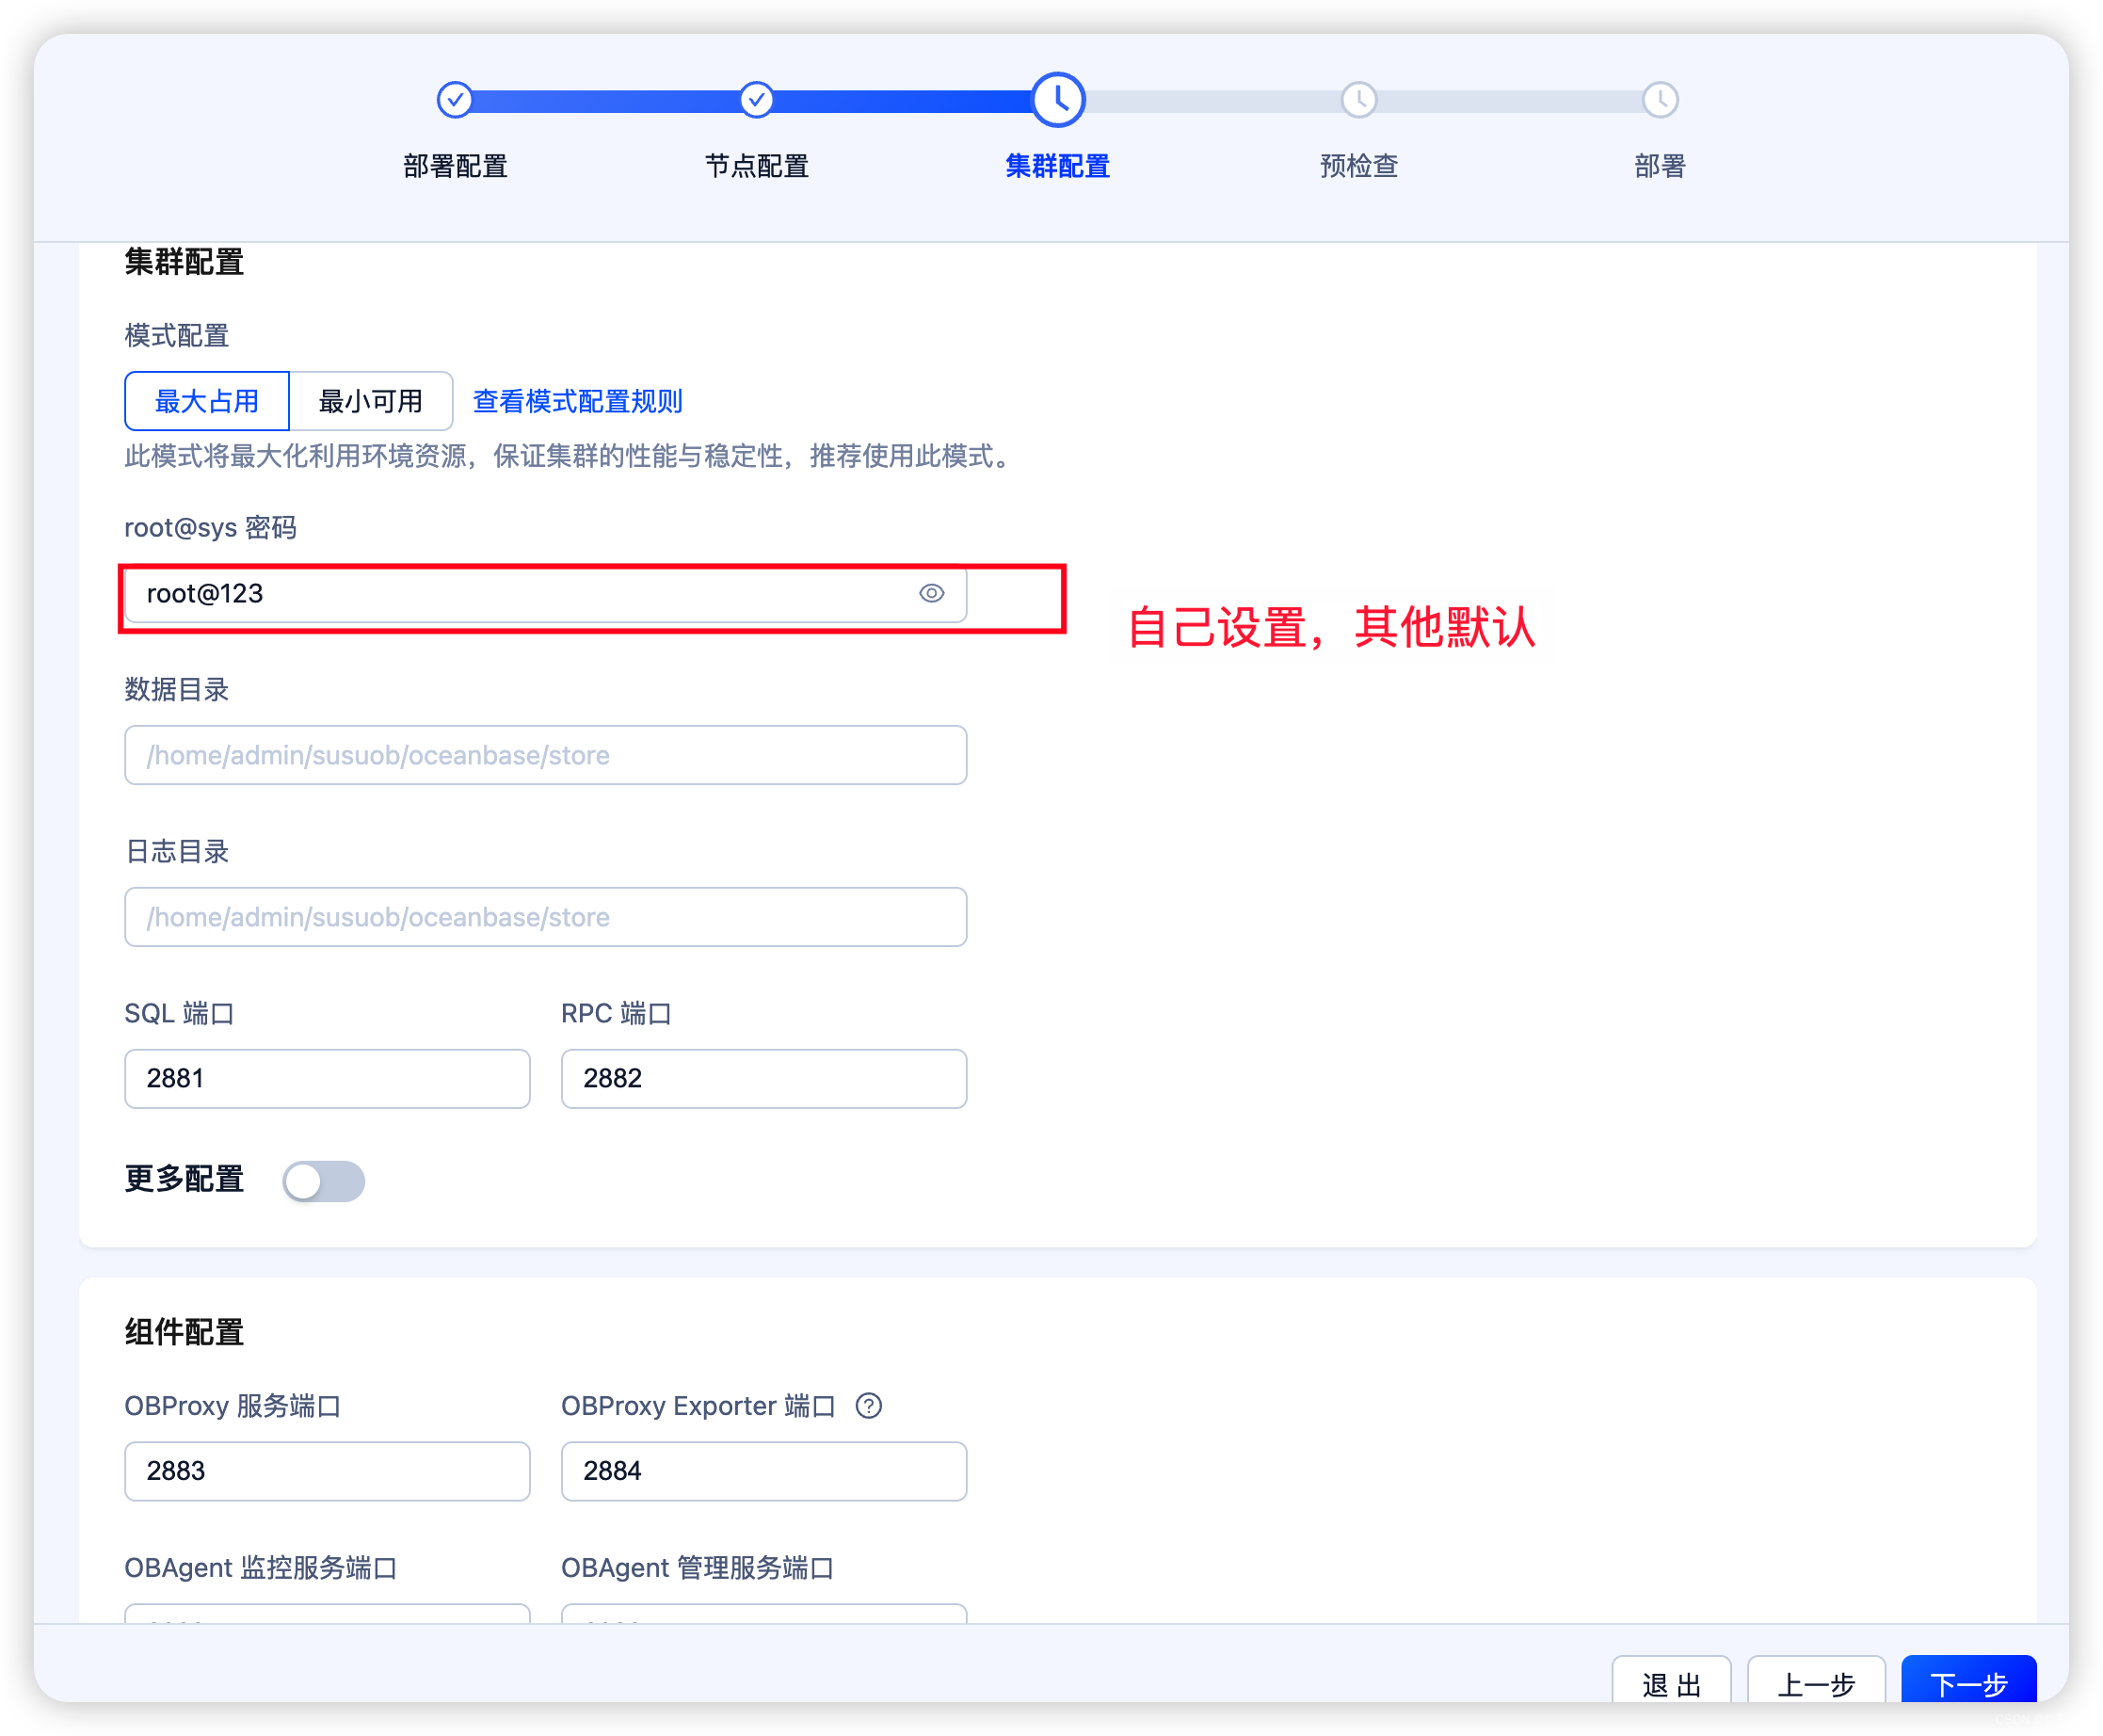The height and width of the screenshot is (1736, 2103).
Task: Click the 部署配置 step checkmark icon
Action: pyautogui.click(x=455, y=100)
